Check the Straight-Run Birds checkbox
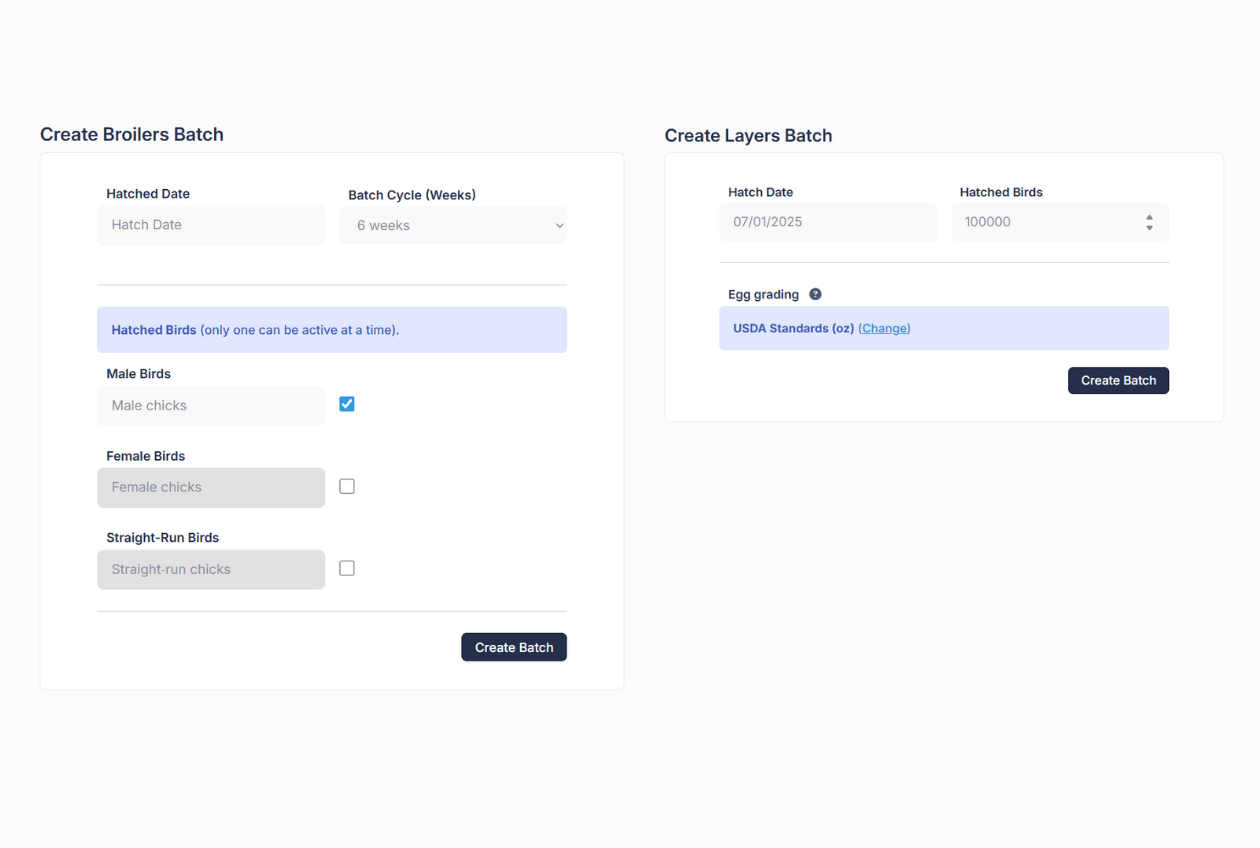1260x848 pixels. coord(347,568)
